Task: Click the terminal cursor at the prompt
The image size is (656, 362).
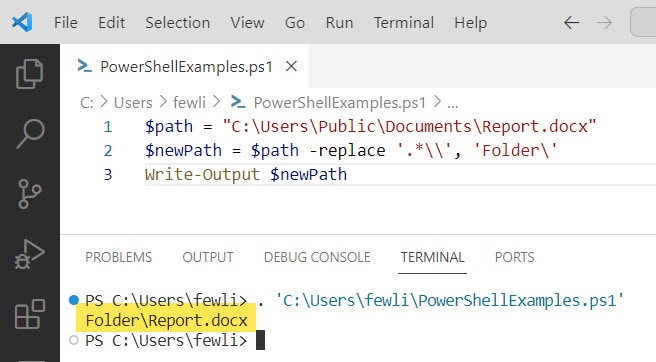Action: (x=260, y=340)
